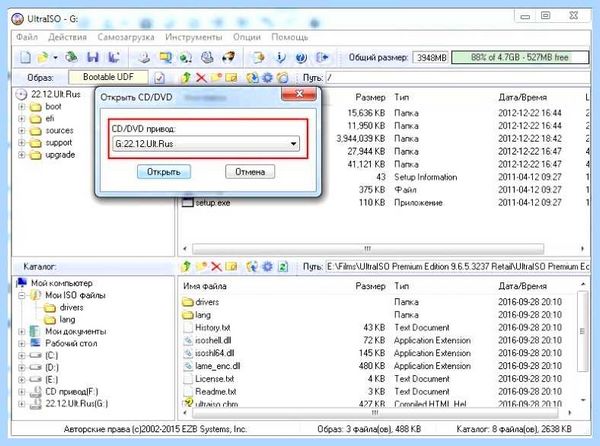The height and width of the screenshot is (446, 600).
Task: Select CD привод(F:) in the tree
Action: [x=72, y=392]
